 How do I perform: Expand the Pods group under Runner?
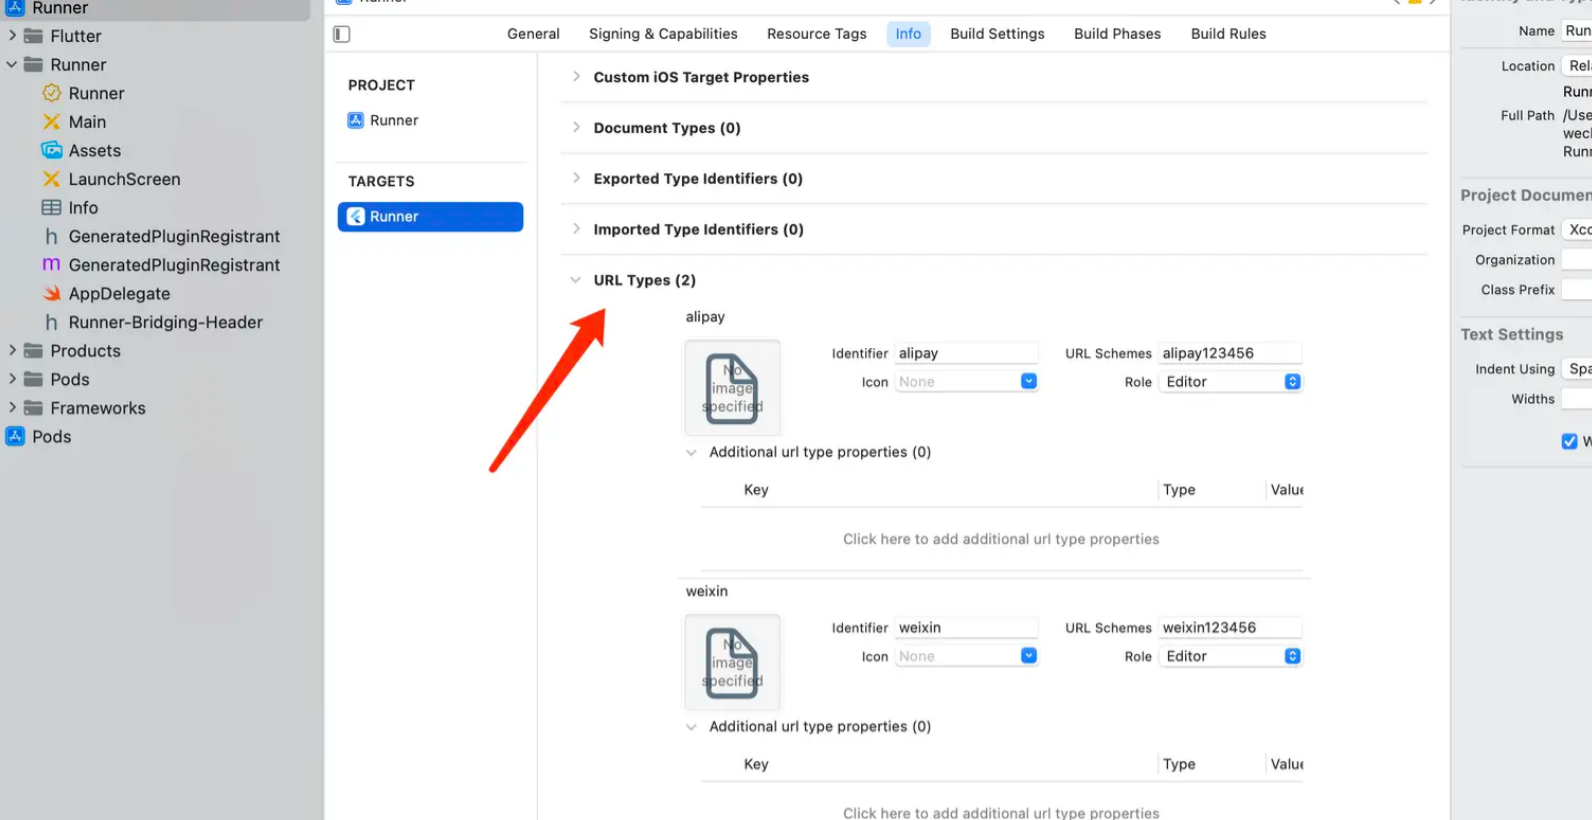tap(12, 380)
